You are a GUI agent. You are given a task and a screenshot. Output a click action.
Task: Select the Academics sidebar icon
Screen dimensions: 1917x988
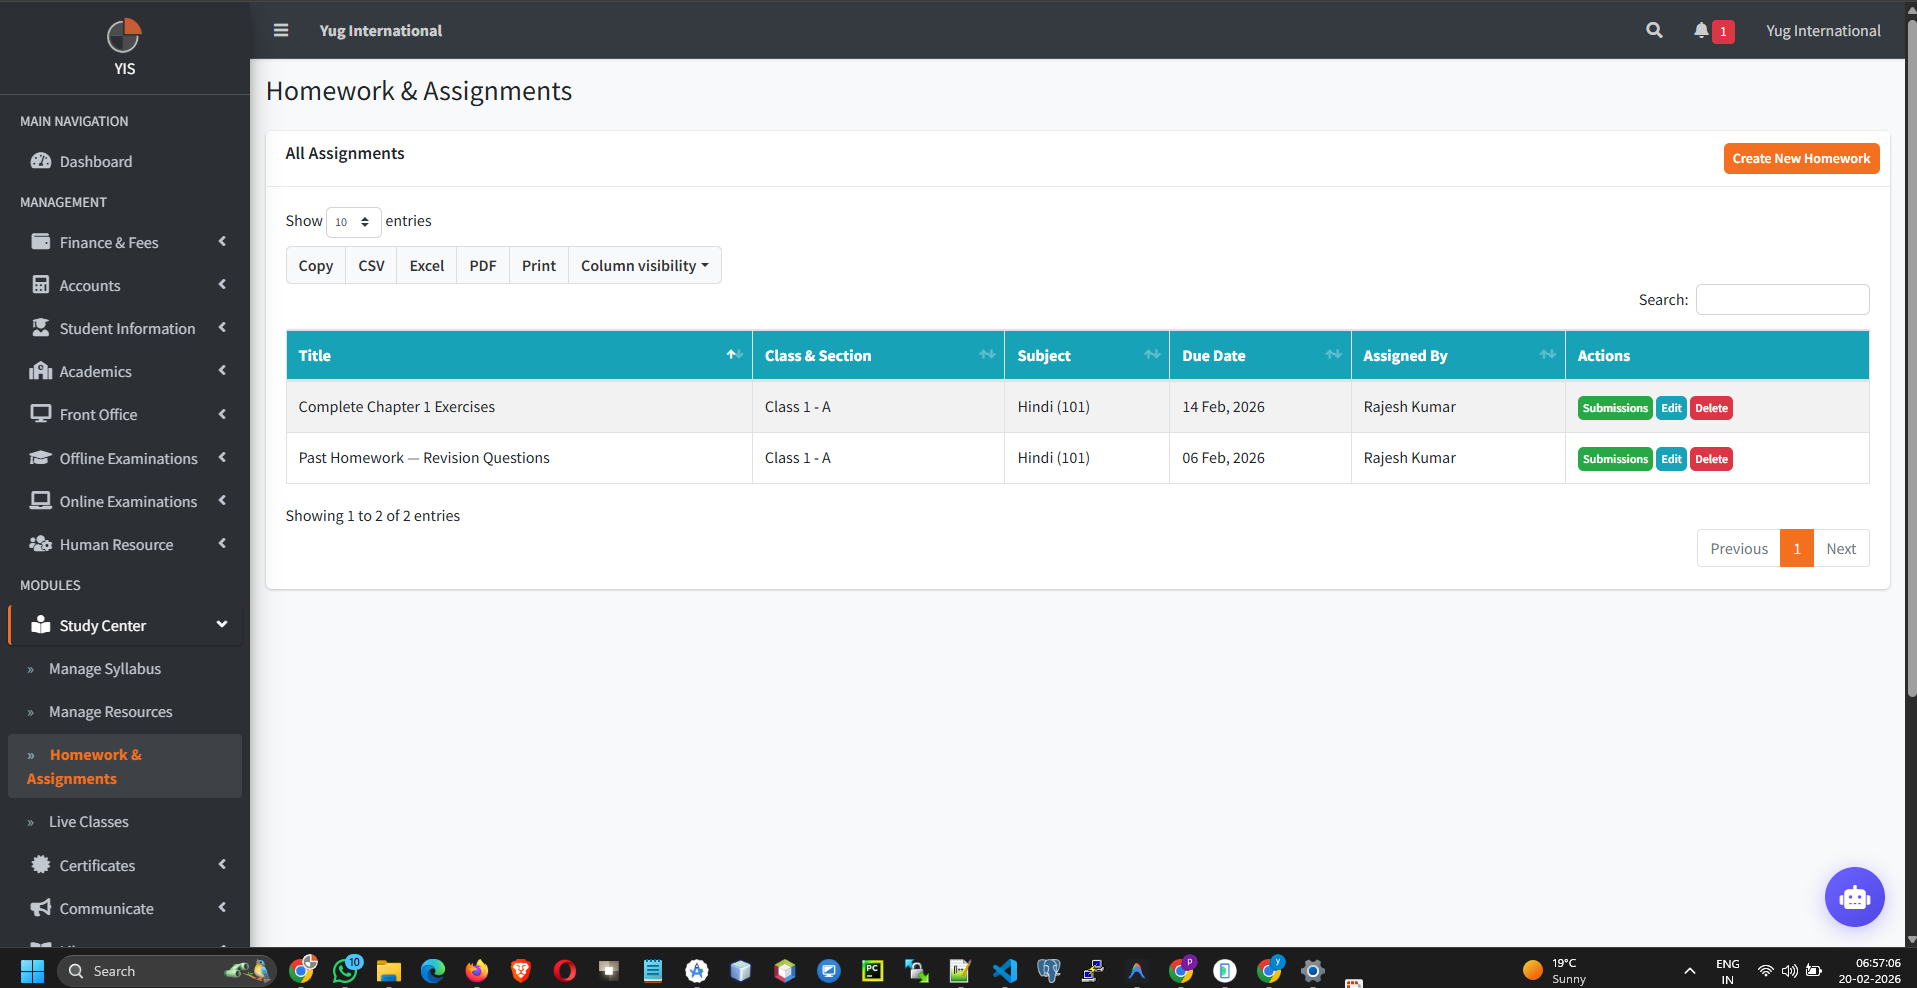click(x=40, y=371)
